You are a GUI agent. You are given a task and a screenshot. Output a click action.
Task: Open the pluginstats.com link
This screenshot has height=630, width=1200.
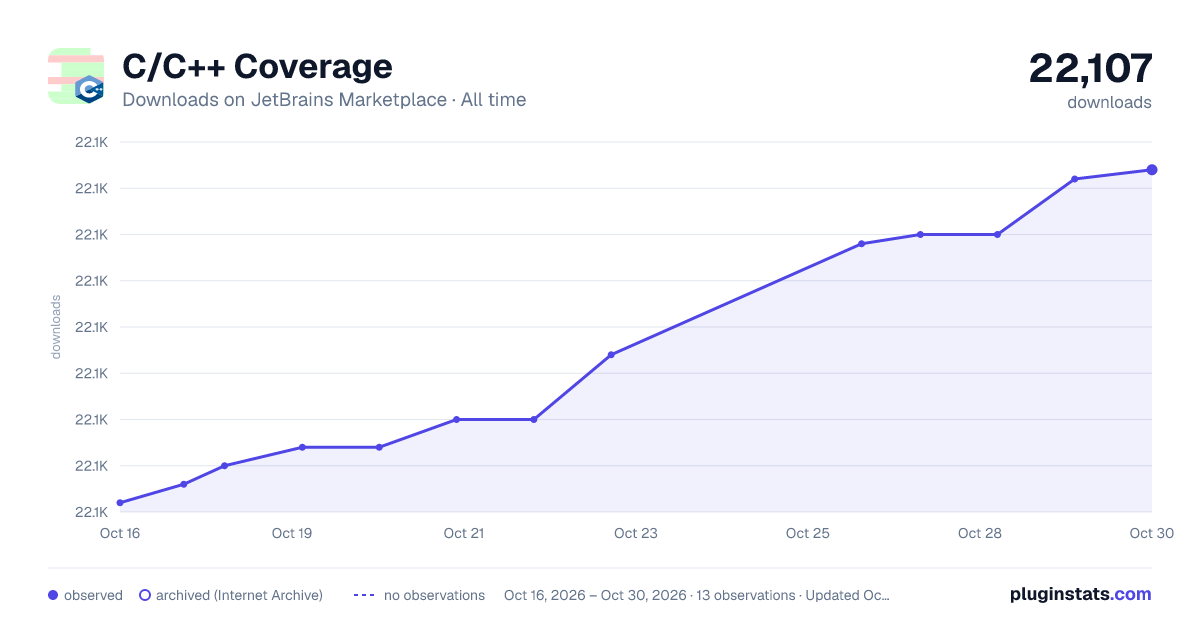1081,594
